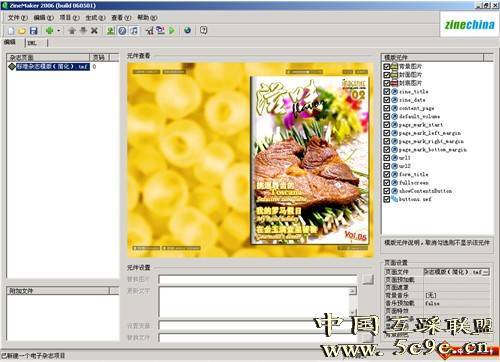The width and height of the screenshot is (500, 362).
Task: Select the page_mark_bottom_margin element row
Action: tap(433, 150)
